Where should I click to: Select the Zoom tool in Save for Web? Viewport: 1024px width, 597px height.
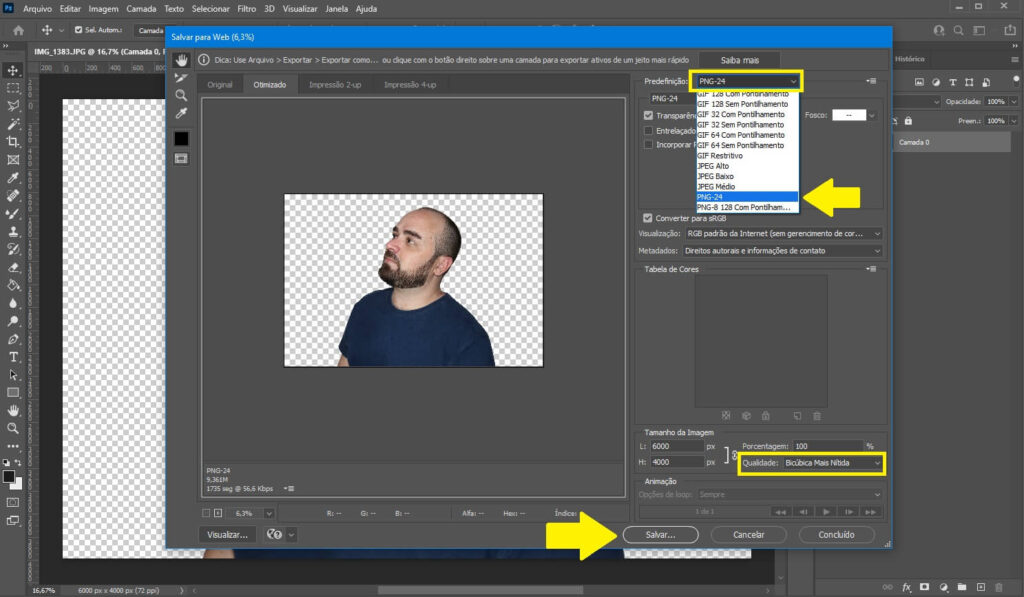pos(181,94)
